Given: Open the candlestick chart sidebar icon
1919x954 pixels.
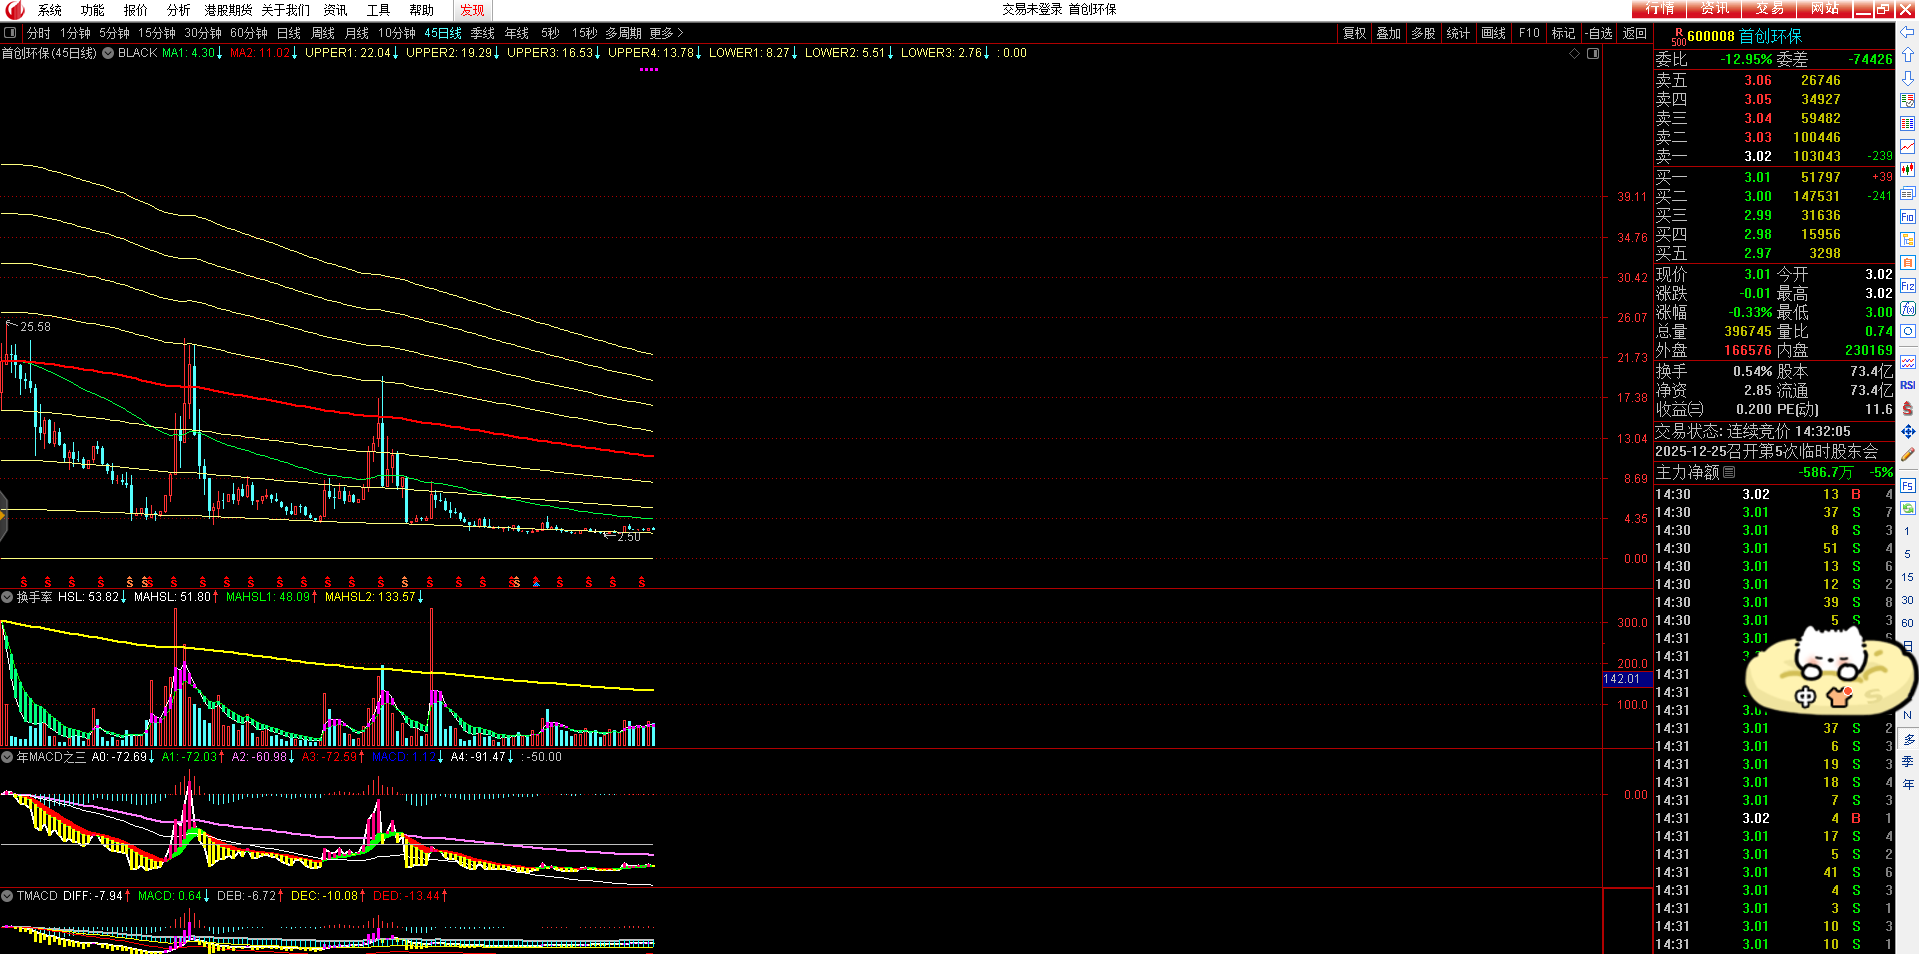Looking at the screenshot, I should coord(1907,170).
